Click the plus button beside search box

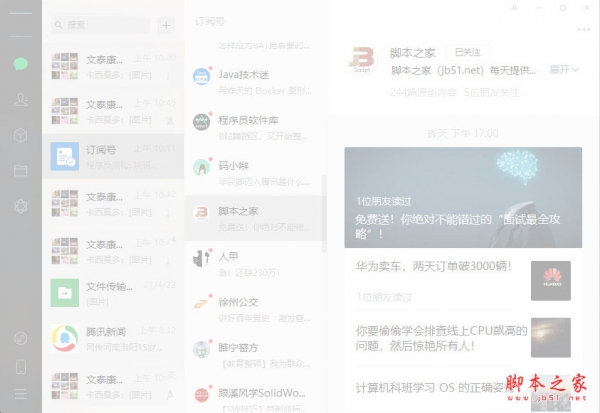click(166, 25)
